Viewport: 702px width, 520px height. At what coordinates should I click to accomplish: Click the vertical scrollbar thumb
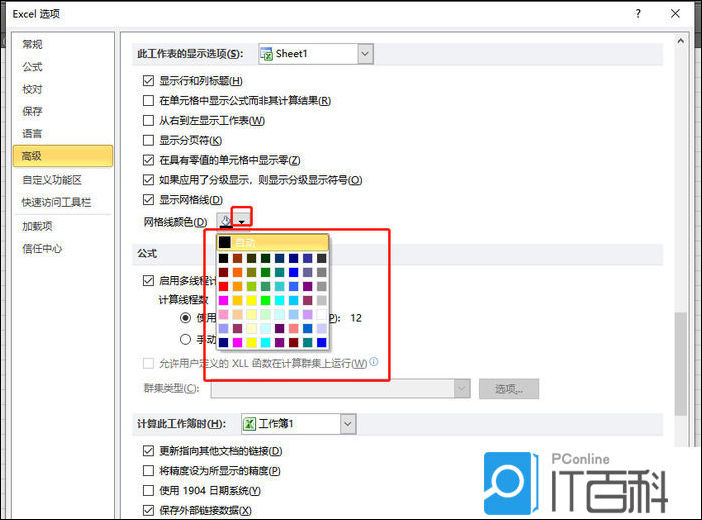click(x=681, y=364)
